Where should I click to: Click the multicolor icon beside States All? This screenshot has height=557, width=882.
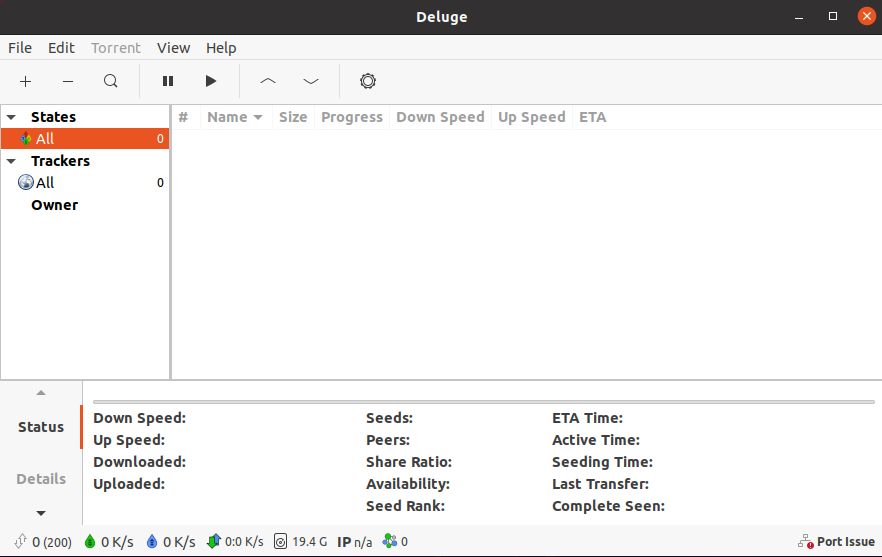tap(26, 138)
